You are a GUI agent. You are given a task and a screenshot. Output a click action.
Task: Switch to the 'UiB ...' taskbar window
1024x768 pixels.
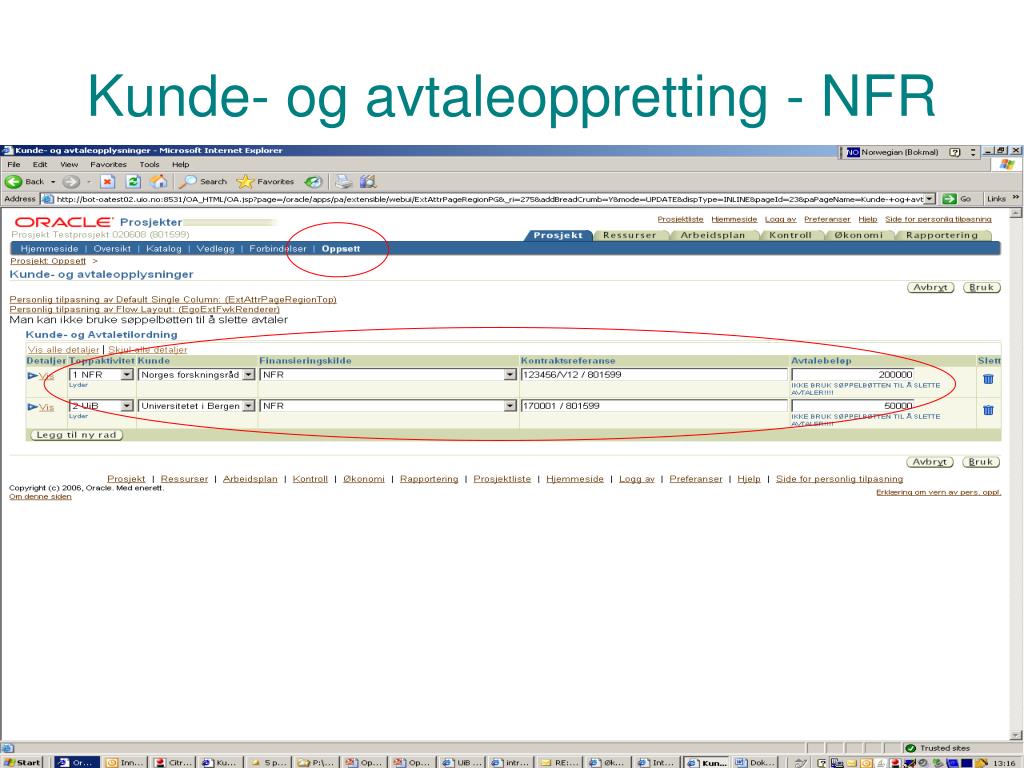pos(463,762)
